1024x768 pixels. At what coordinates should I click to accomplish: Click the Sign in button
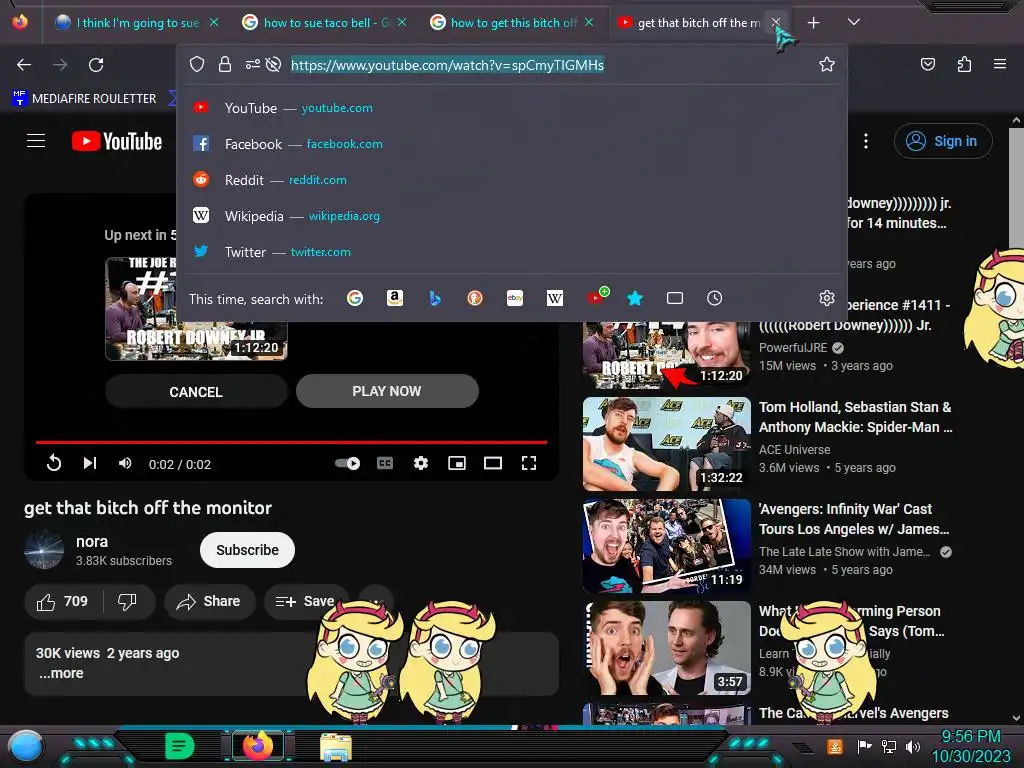943,141
